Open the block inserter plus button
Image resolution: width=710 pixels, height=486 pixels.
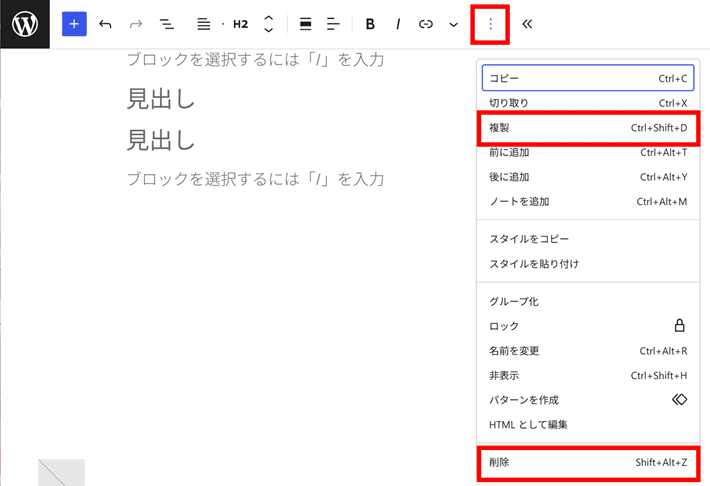(x=74, y=24)
